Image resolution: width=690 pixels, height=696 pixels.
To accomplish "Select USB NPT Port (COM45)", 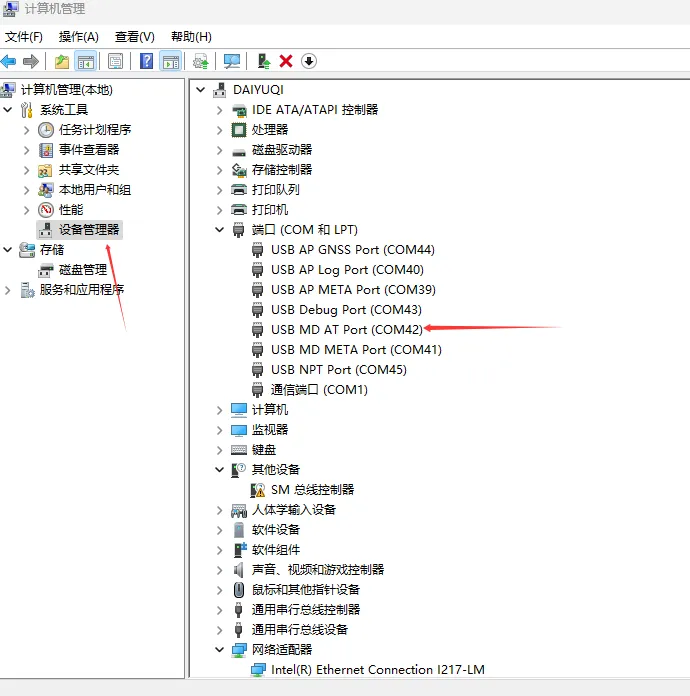I will (339, 369).
